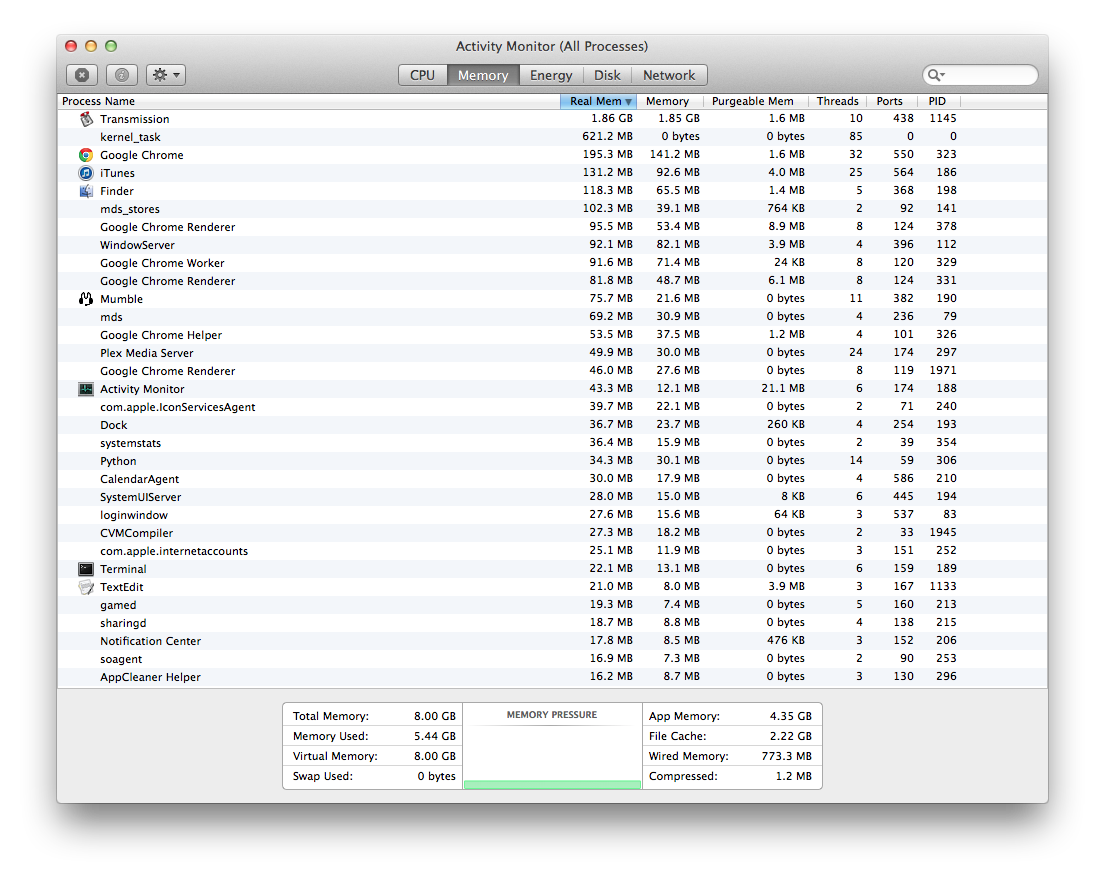Sort by the Memory column header

[x=667, y=101]
